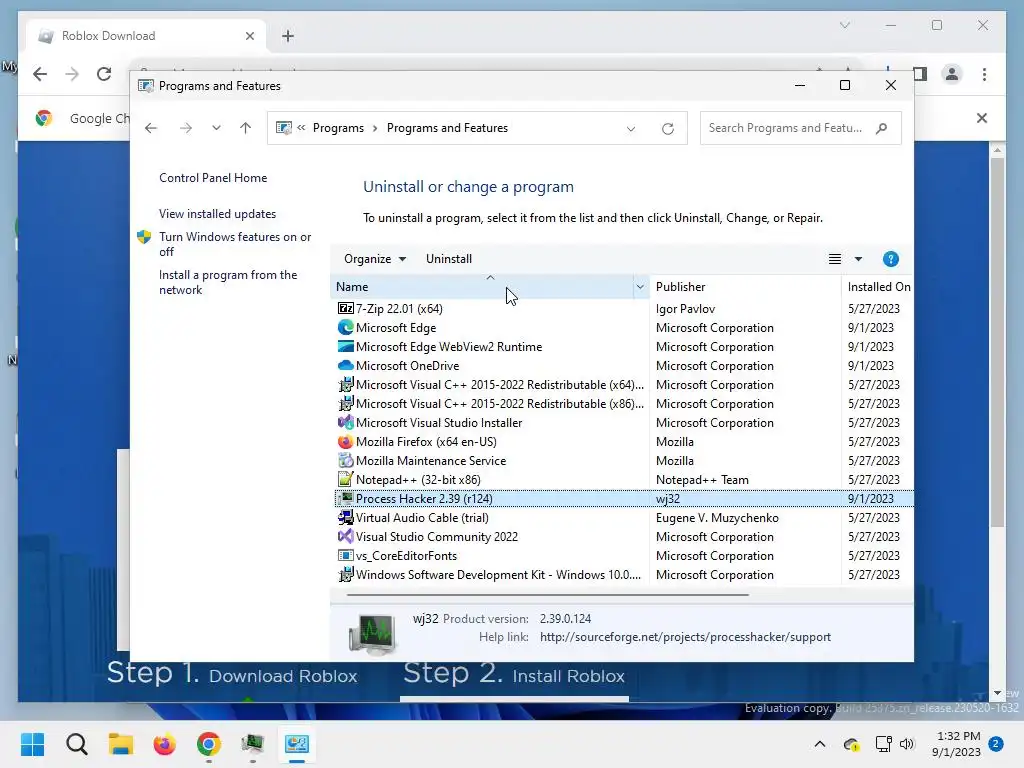Click the taskbar clock showing 1:32 PM
This screenshot has width=1024, height=768.
pos(956,744)
